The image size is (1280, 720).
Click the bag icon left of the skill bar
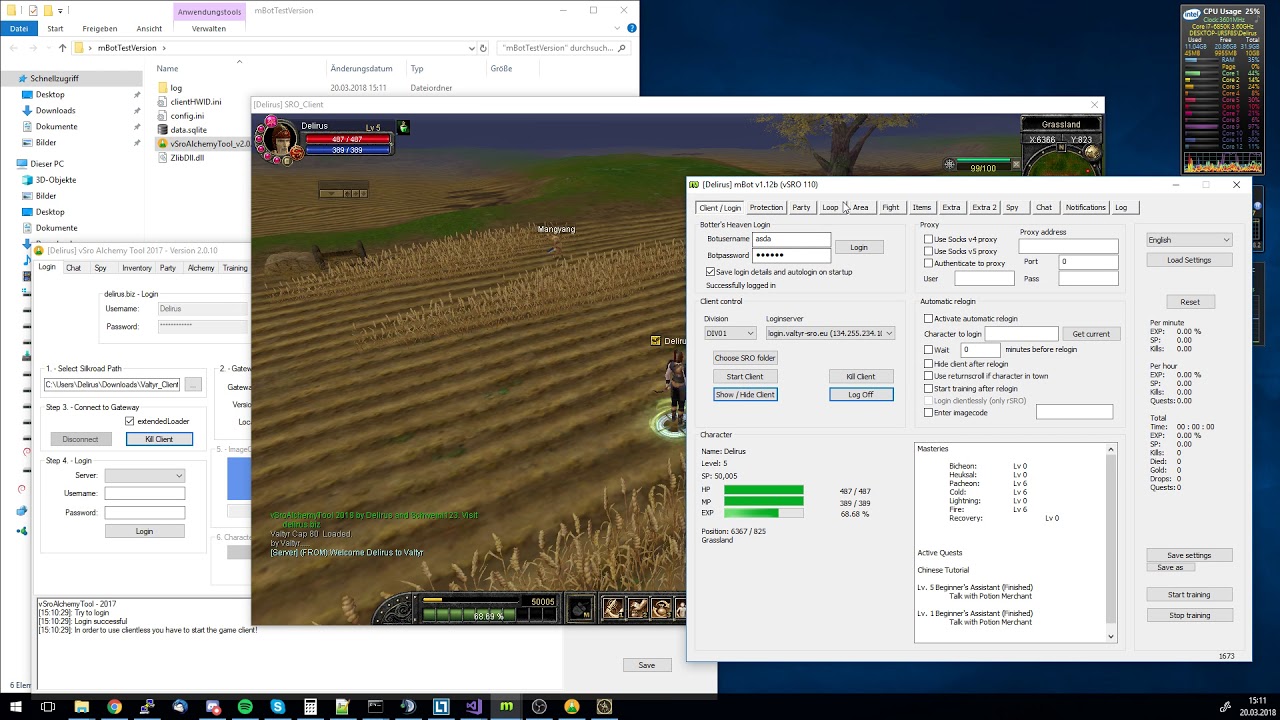[580, 607]
